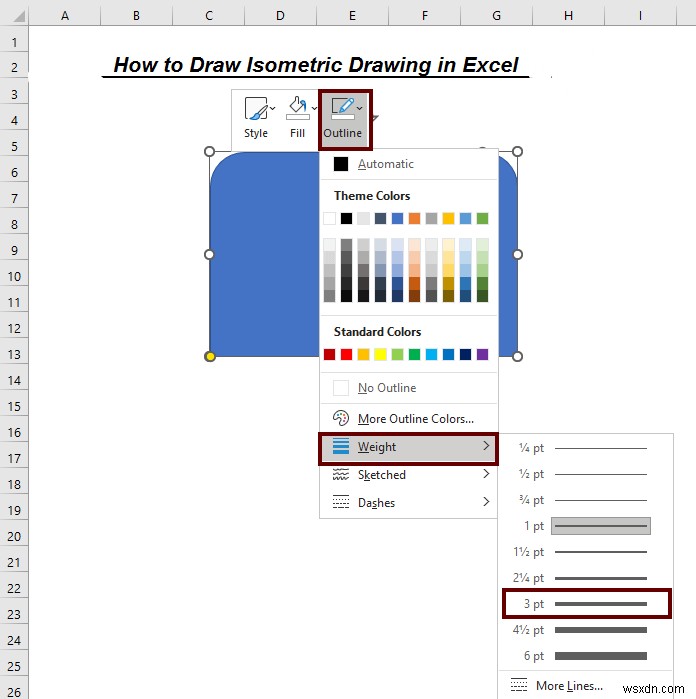Set outline weight to 4½ pt
The height and width of the screenshot is (699, 696).
585,630
